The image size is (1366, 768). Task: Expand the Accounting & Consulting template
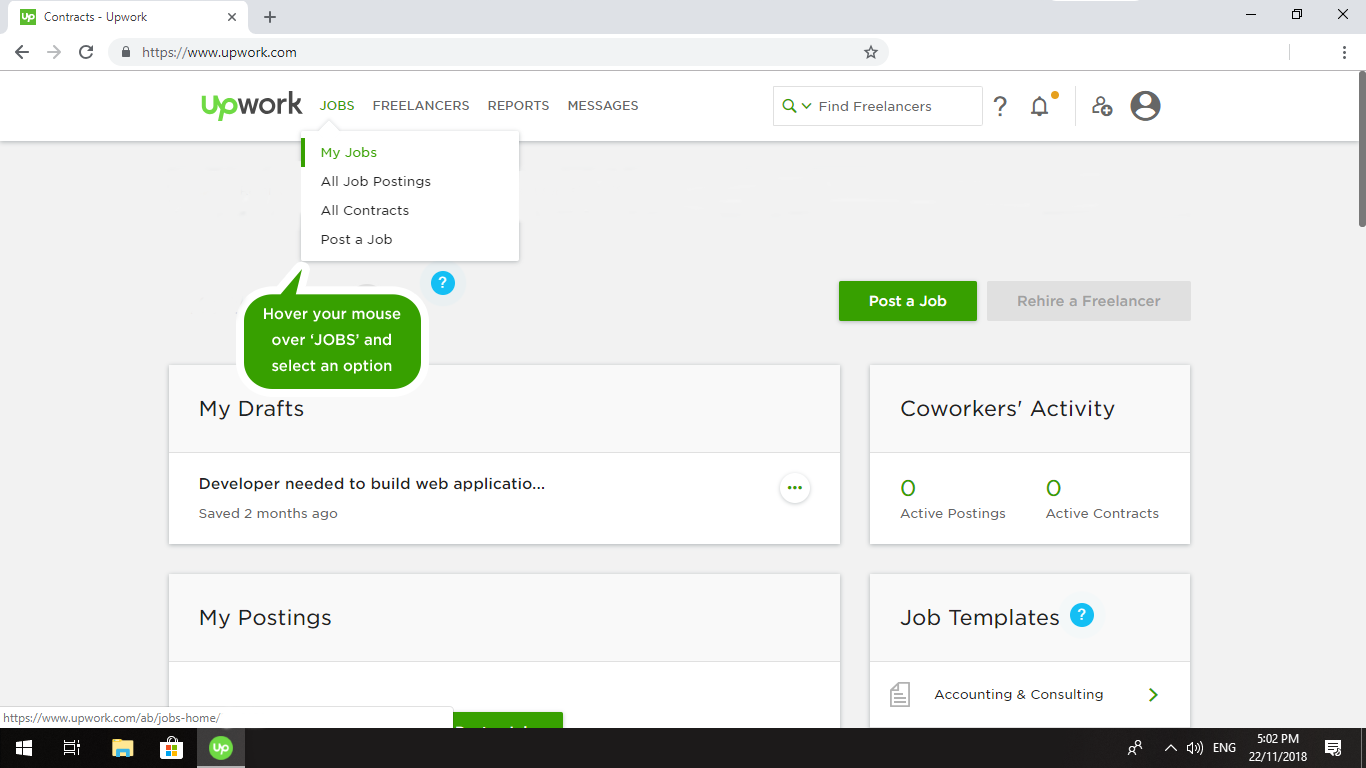pyautogui.click(x=1153, y=694)
